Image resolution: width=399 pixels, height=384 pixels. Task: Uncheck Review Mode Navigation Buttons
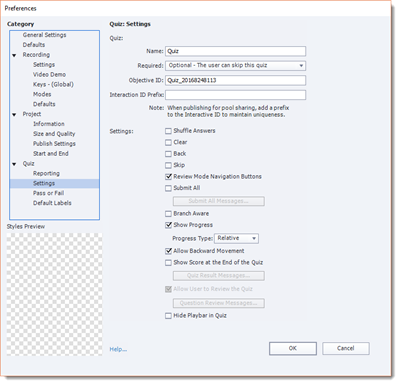[168, 177]
